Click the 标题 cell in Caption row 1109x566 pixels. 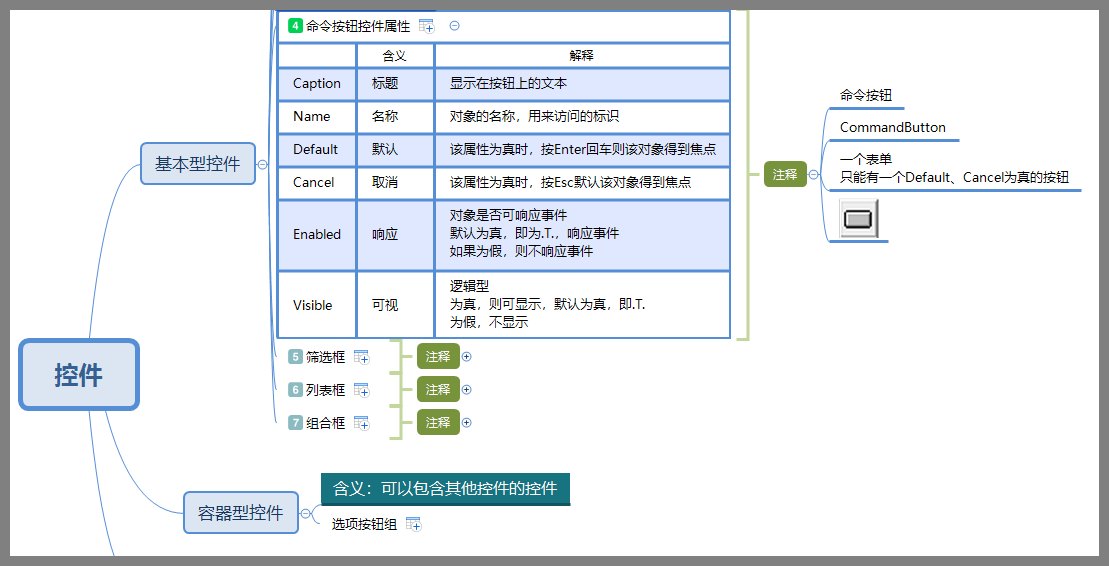coord(395,83)
